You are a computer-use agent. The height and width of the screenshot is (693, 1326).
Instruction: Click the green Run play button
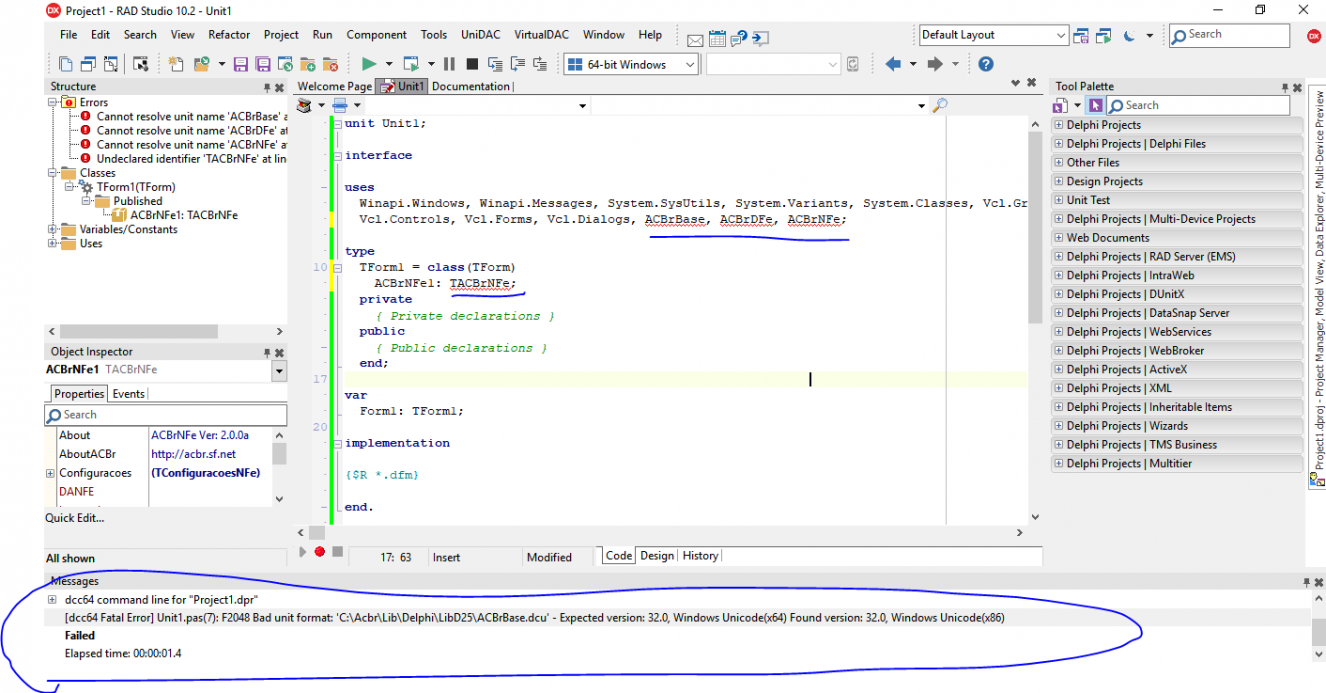[x=369, y=64]
